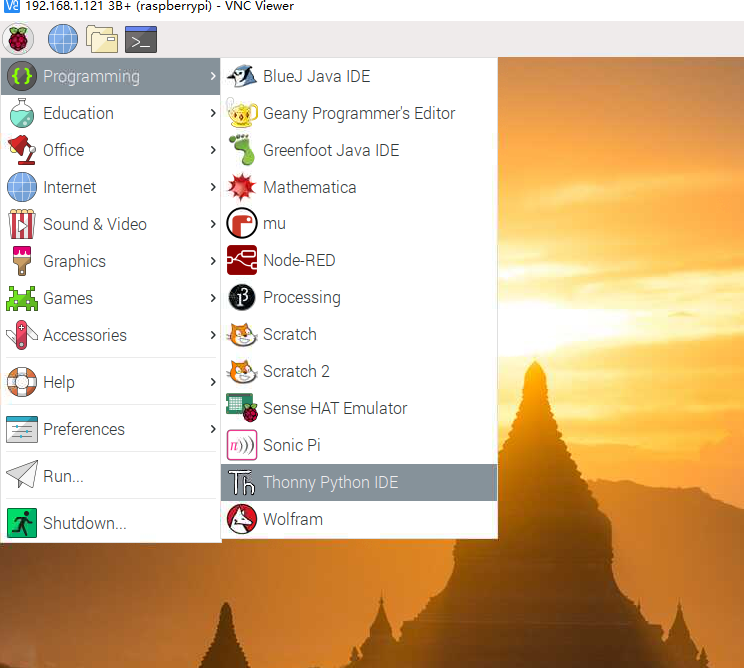
Task: Open the Accessories menu category
Action: click(111, 335)
